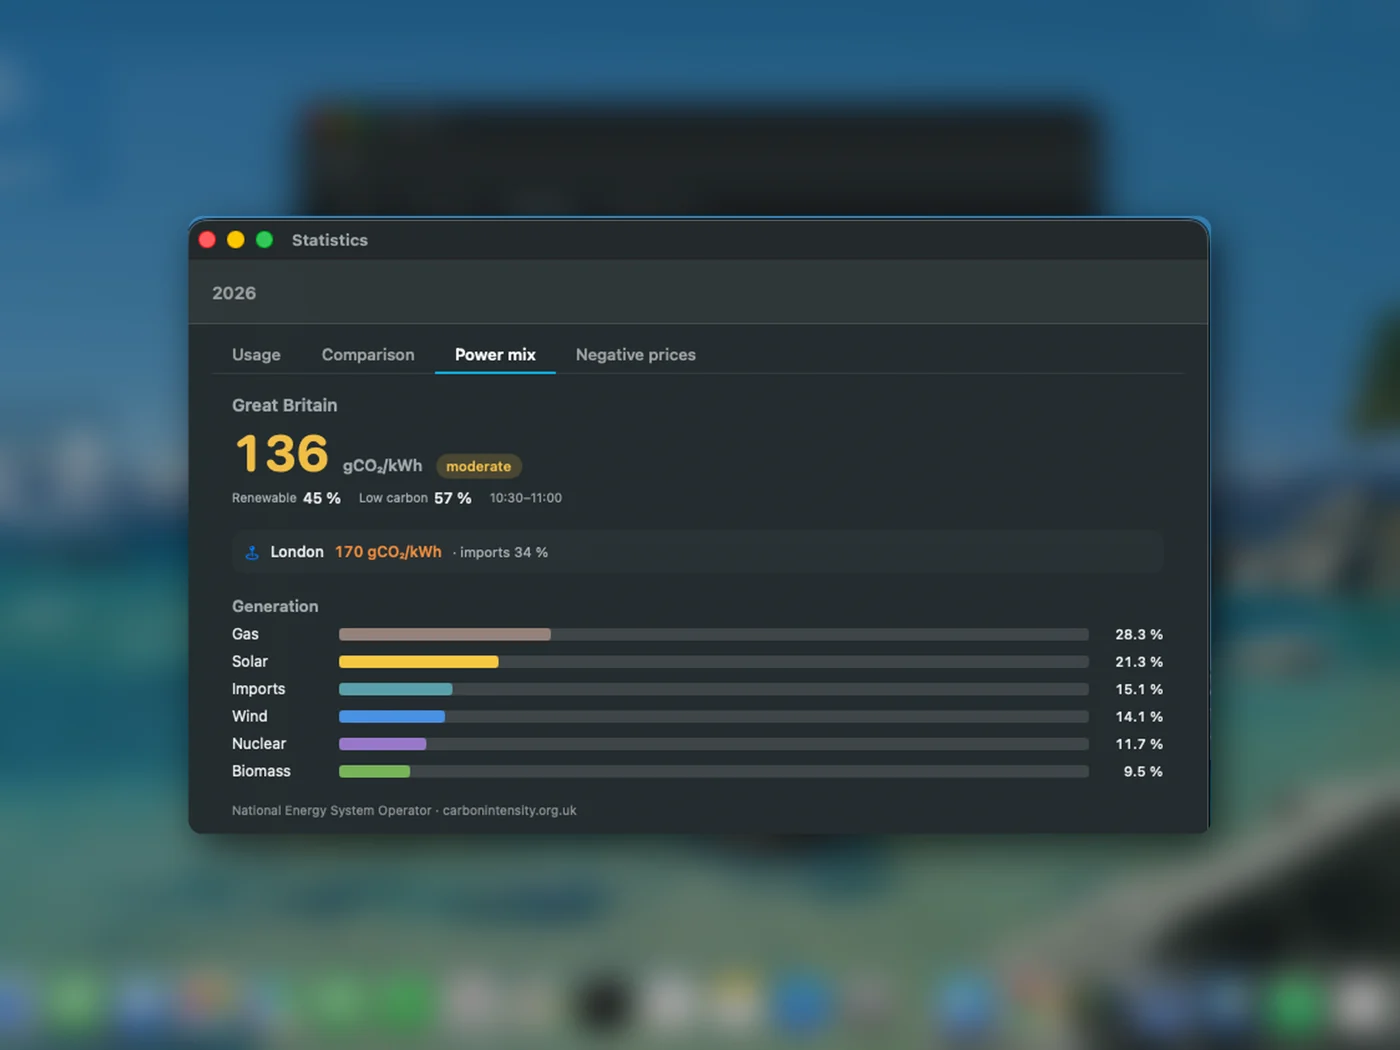Click the green zoom window button

[265, 240]
